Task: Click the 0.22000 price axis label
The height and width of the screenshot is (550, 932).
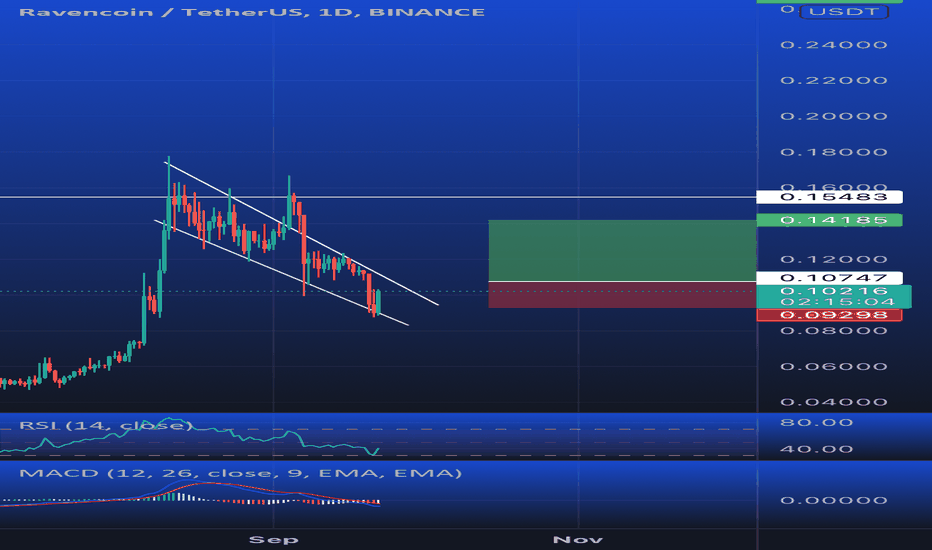Action: 834,80
